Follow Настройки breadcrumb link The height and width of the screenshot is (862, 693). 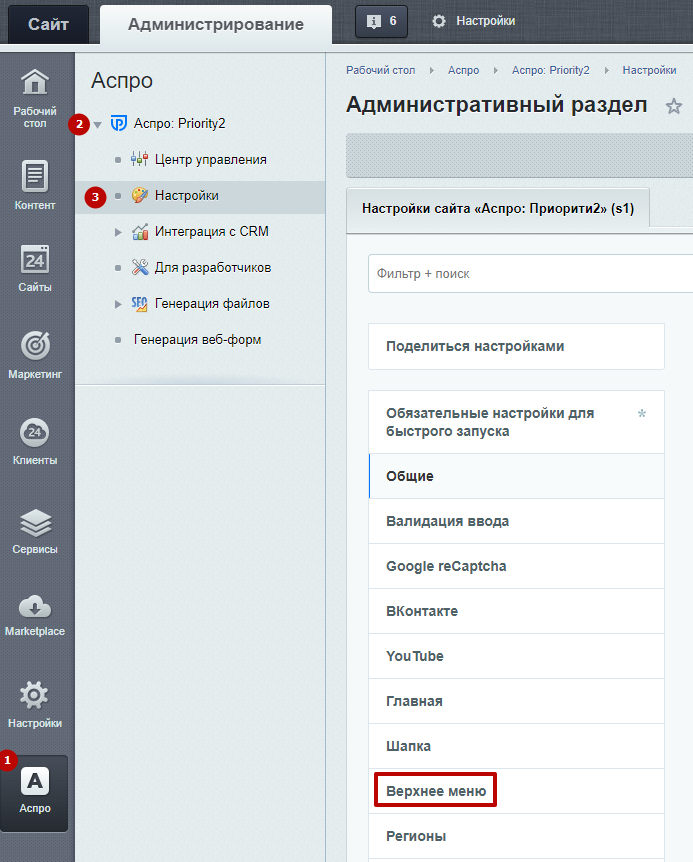coord(649,70)
